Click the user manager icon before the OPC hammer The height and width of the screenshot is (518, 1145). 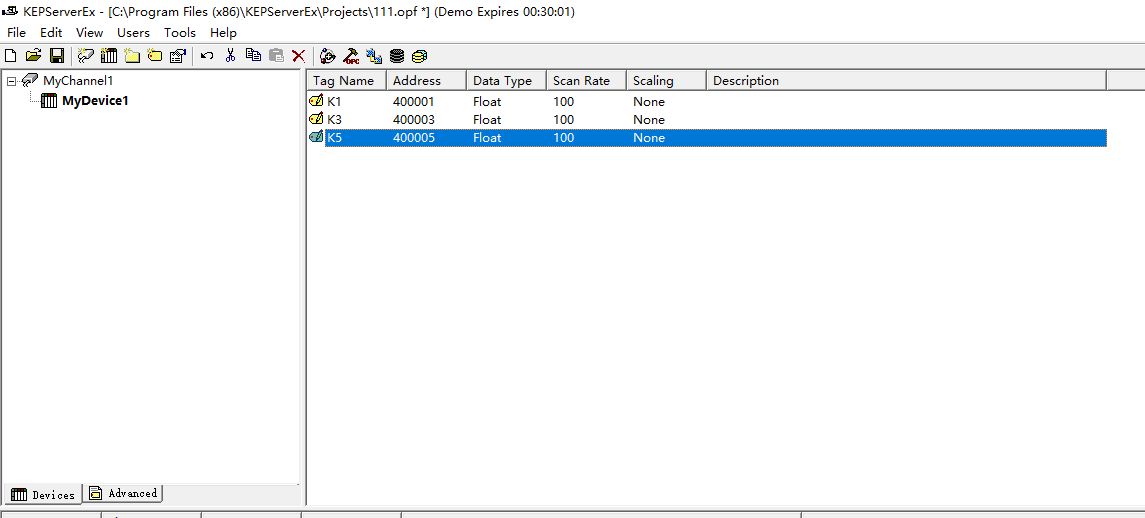tap(329, 56)
